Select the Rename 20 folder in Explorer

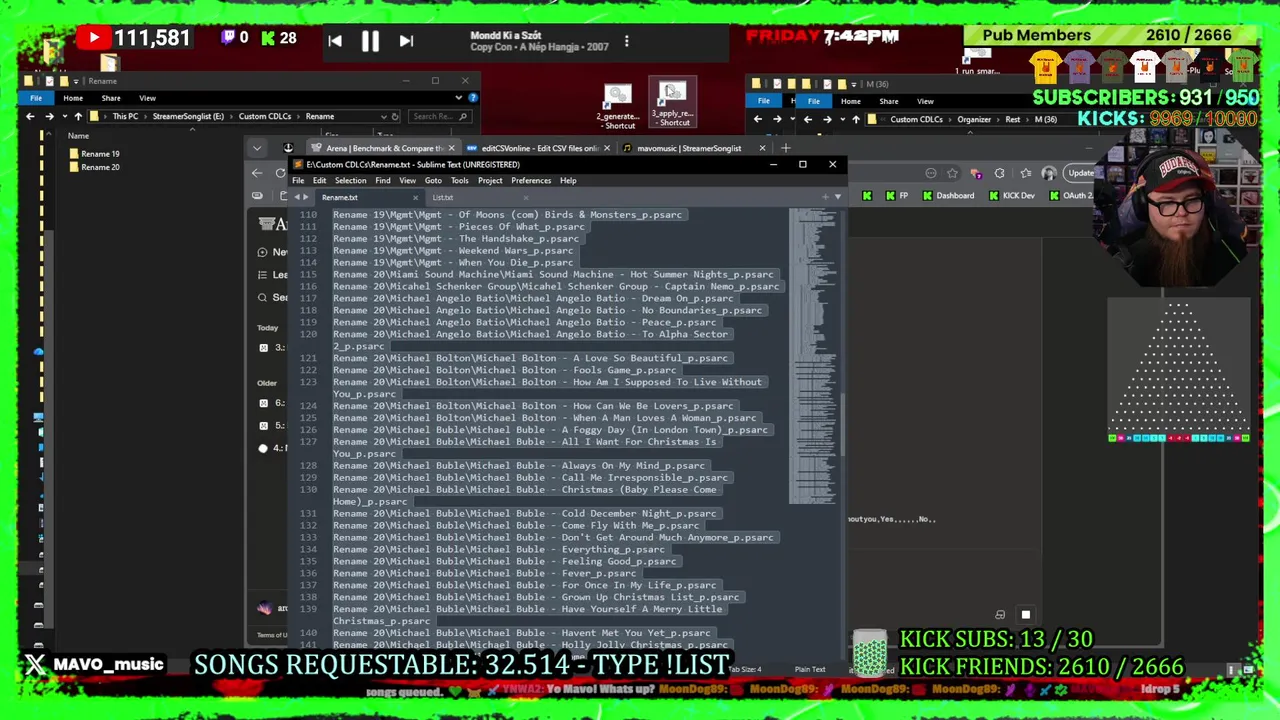pyautogui.click(x=93, y=167)
